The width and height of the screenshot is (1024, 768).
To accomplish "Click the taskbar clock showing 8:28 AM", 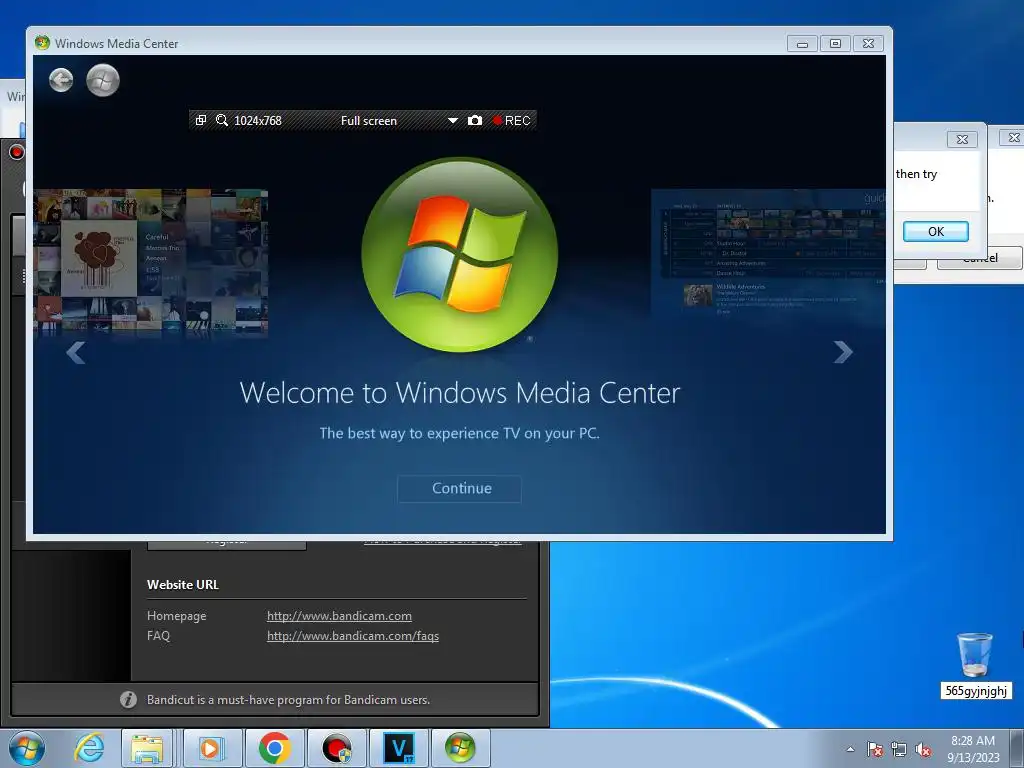I will (x=973, y=749).
